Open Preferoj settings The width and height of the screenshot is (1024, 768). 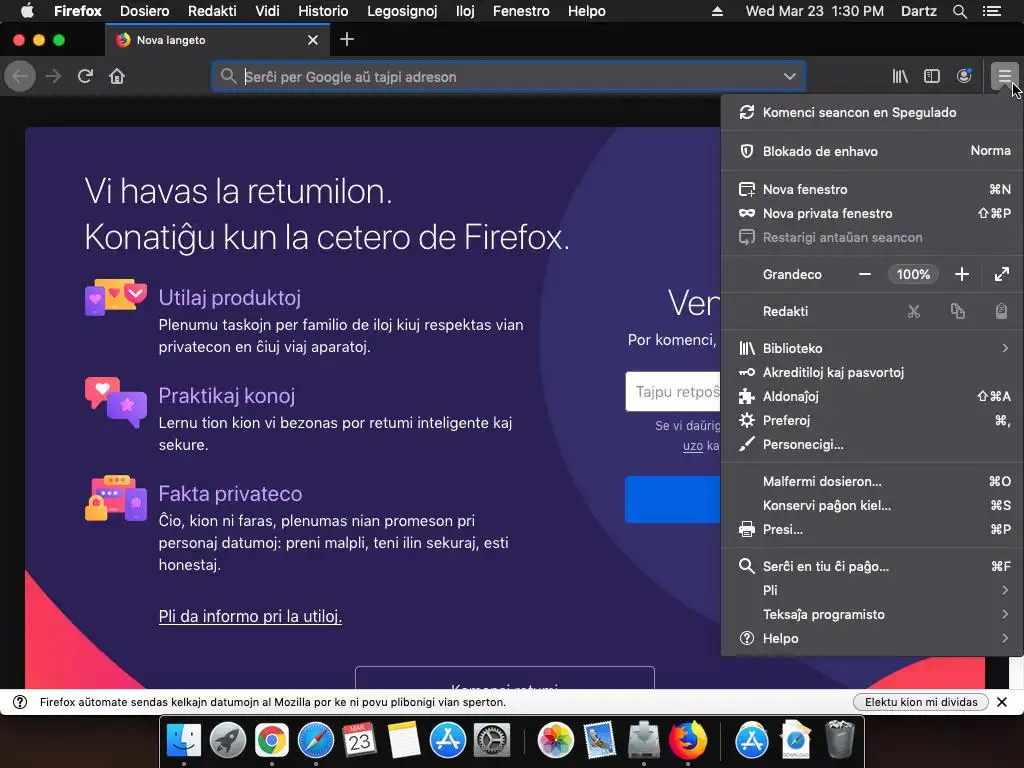pyautogui.click(x=872, y=421)
